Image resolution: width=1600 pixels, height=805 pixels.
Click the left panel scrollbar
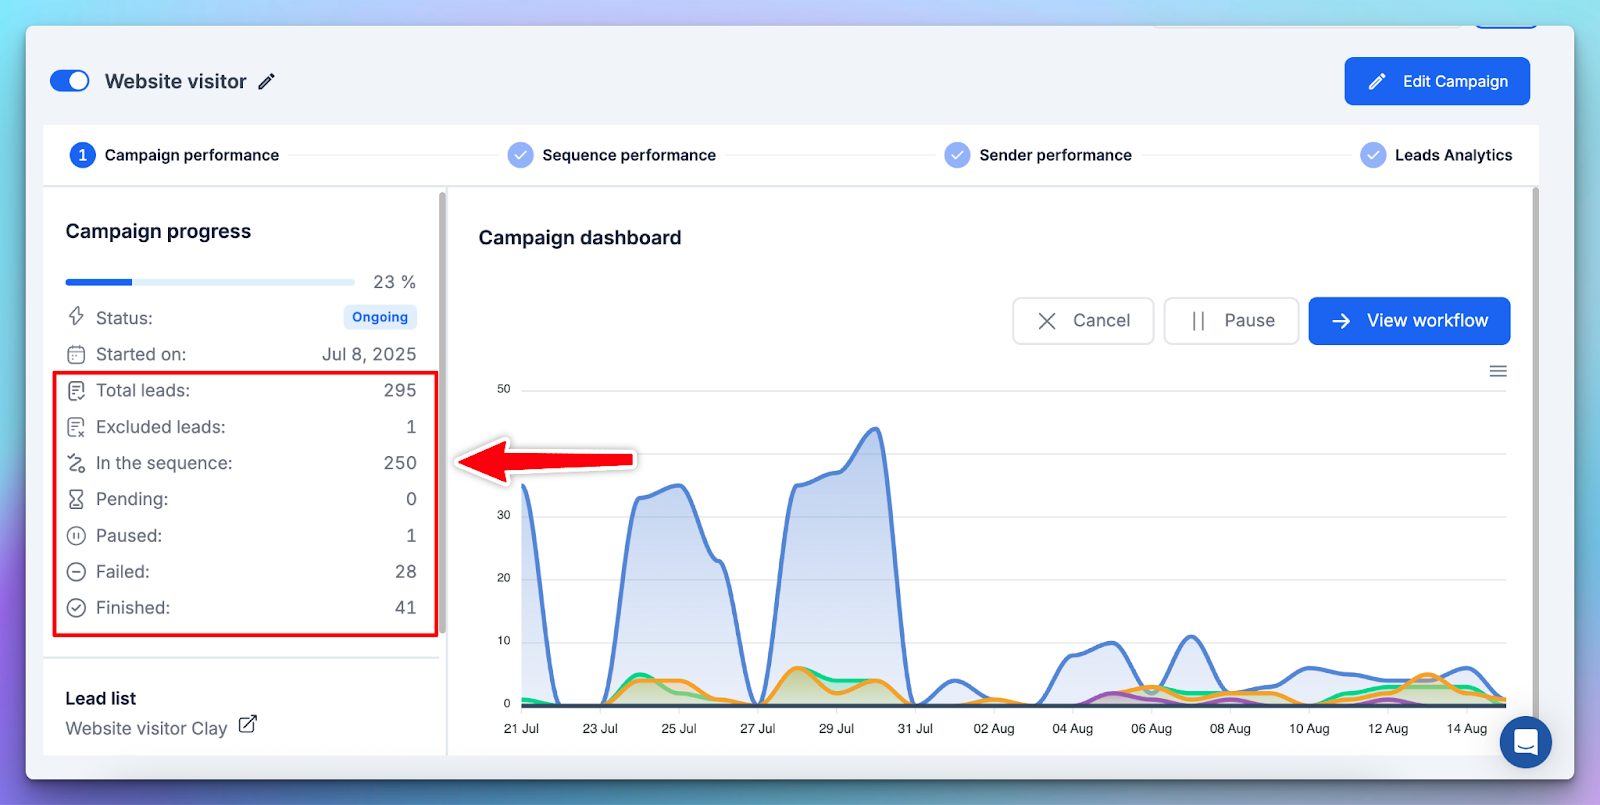[442, 412]
